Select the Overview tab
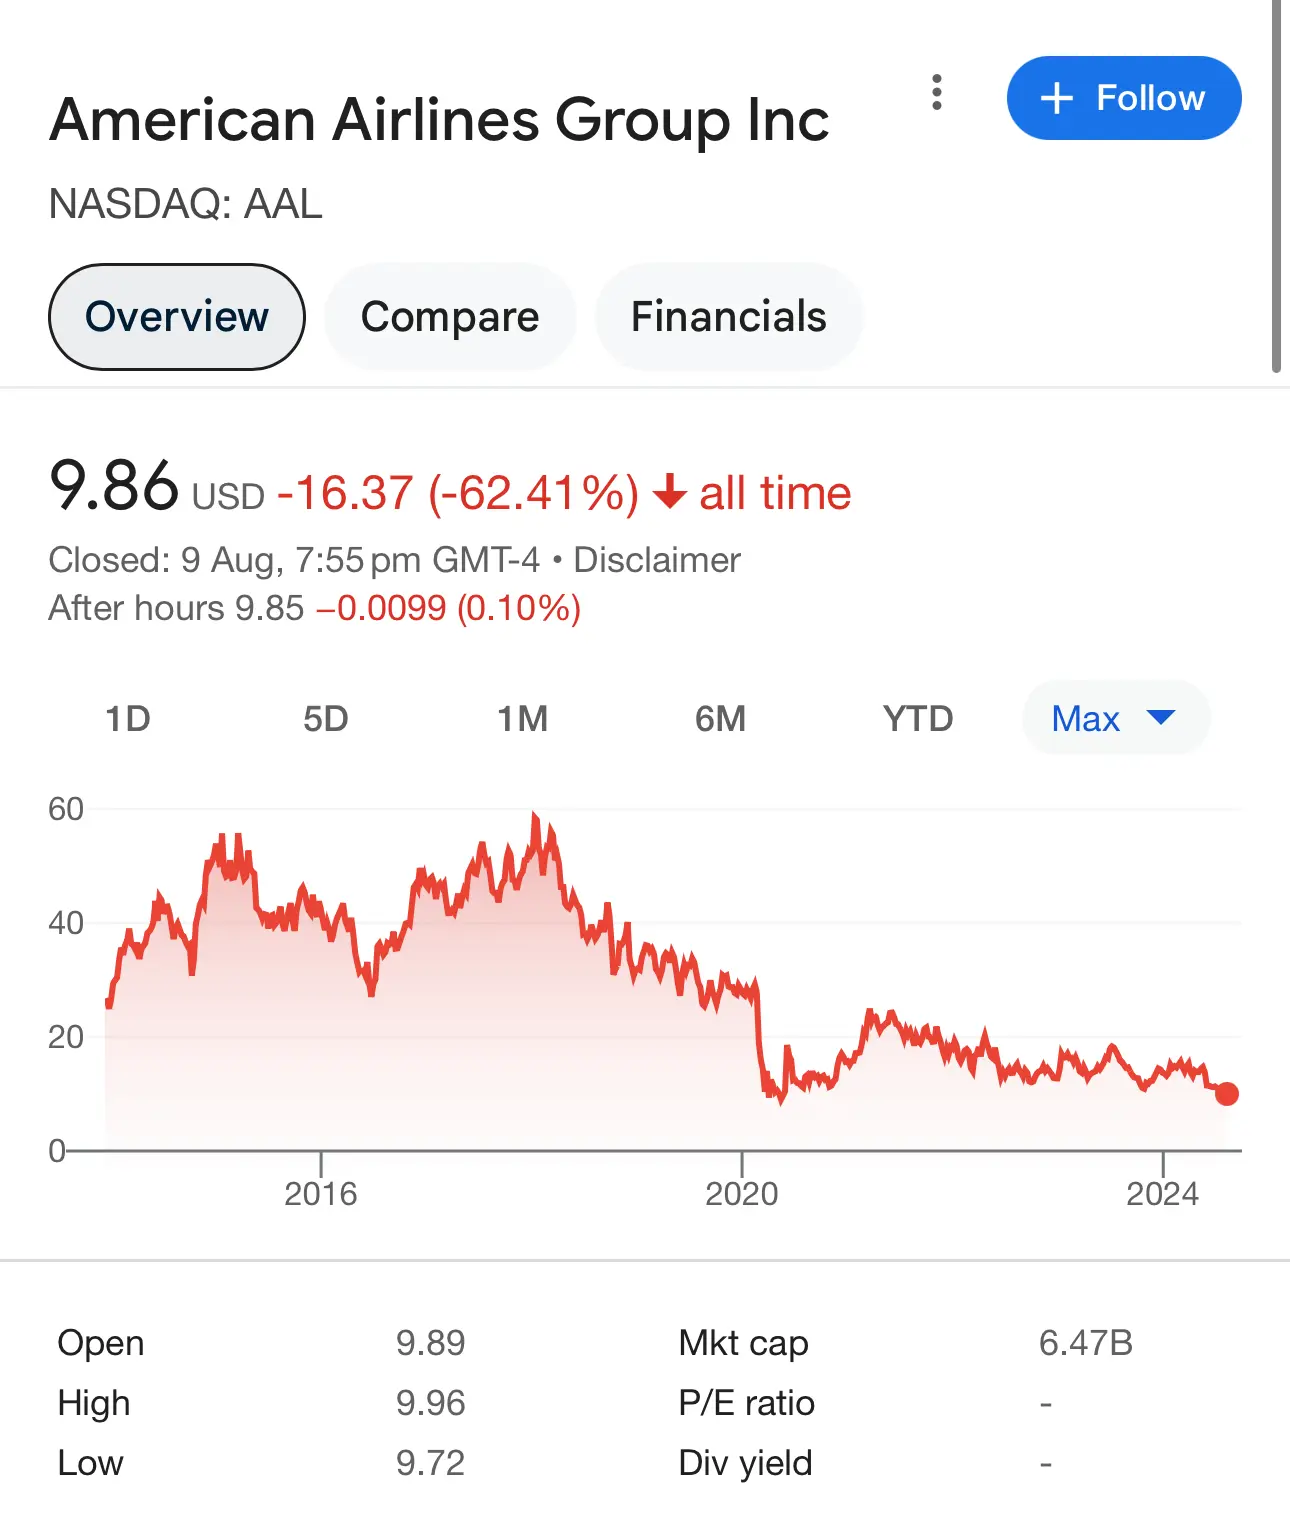This screenshot has height=1521, width=1290. (x=177, y=317)
